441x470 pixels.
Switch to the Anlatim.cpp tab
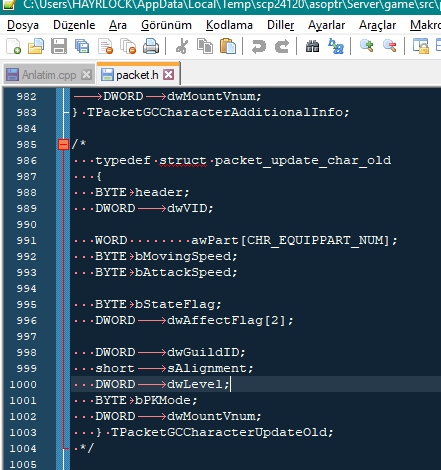(49, 75)
